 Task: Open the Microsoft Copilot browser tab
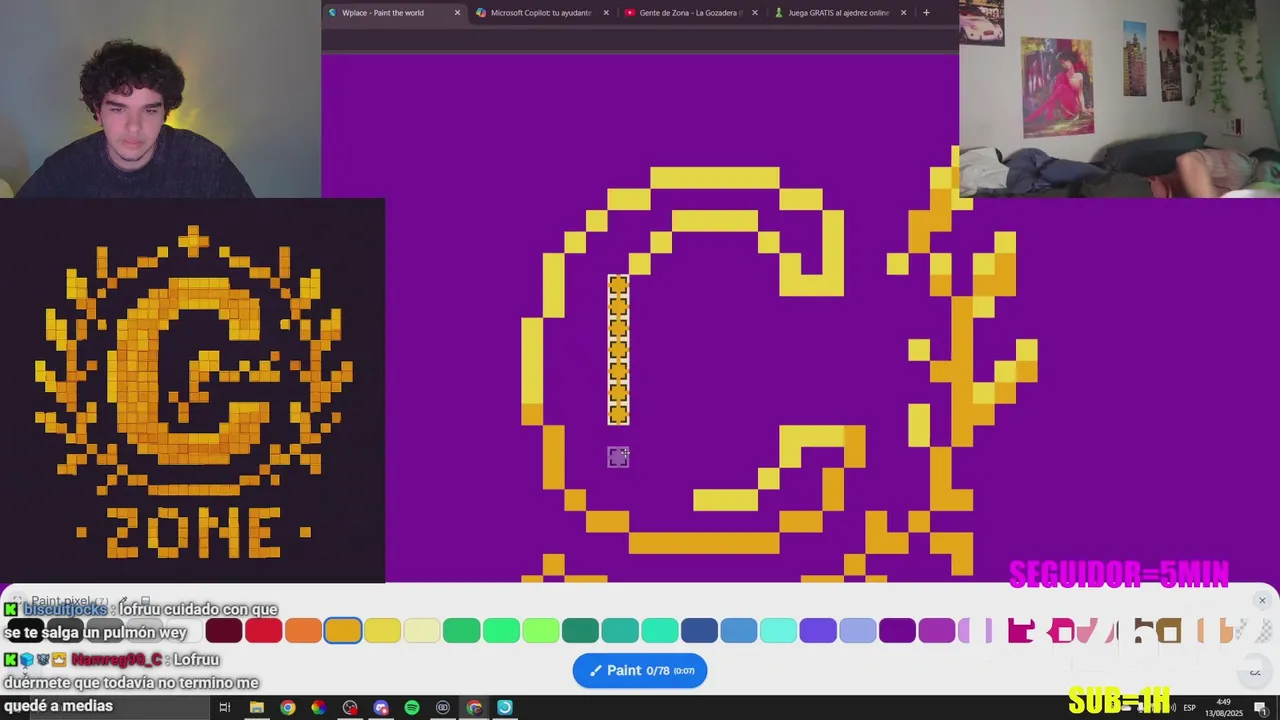point(541,13)
